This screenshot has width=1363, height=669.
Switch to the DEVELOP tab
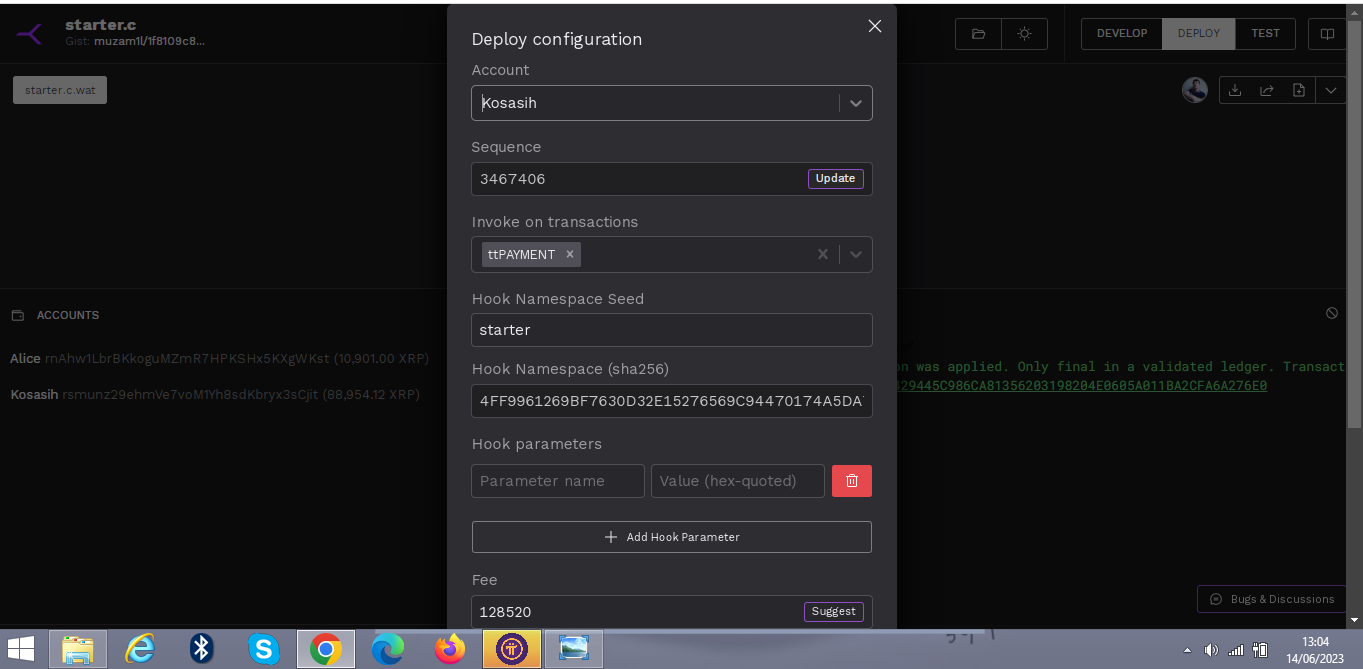tap(1122, 33)
